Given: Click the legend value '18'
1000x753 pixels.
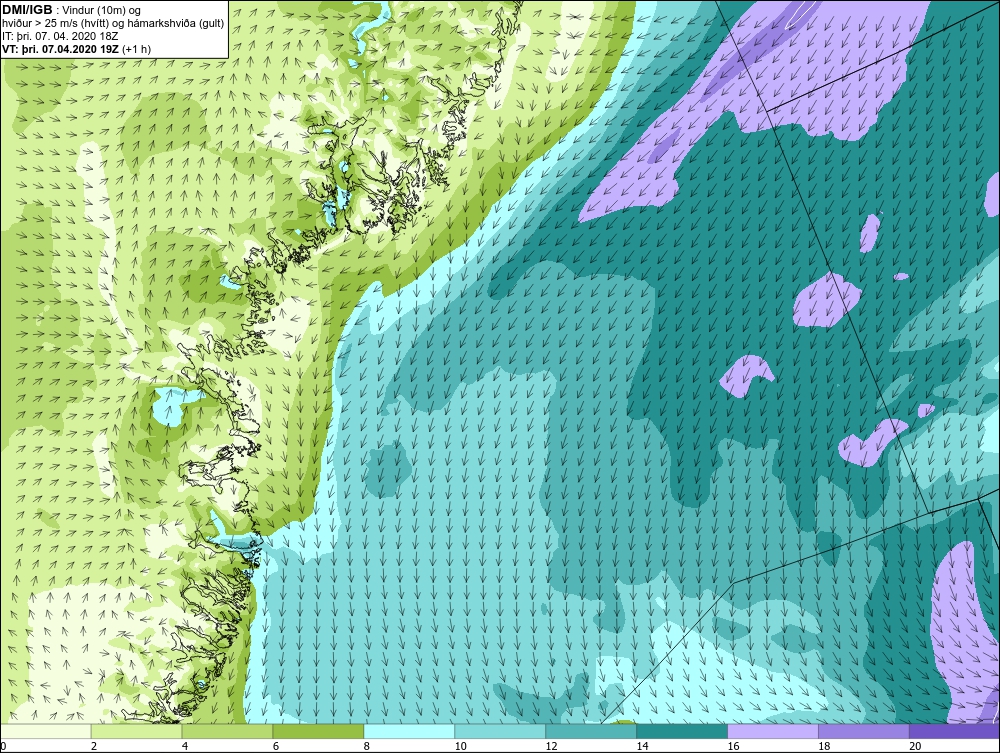Looking at the screenshot, I should 824,746.
